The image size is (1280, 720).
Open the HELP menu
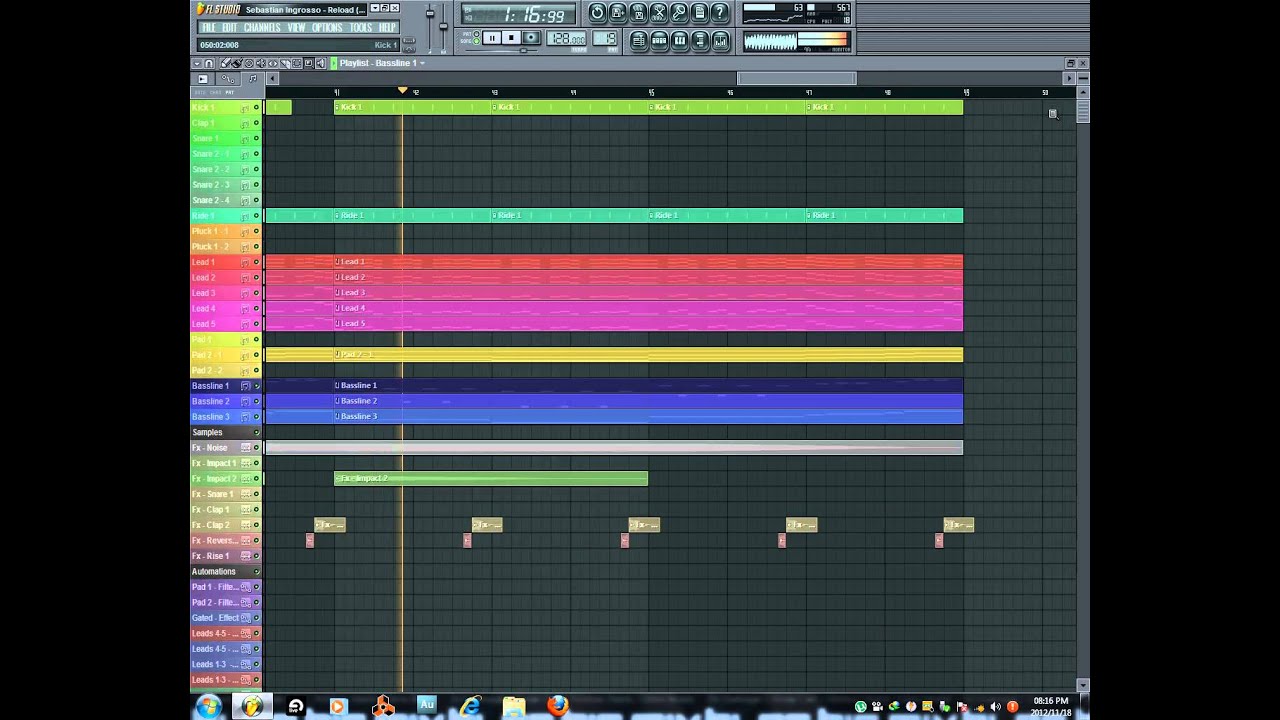coord(387,27)
